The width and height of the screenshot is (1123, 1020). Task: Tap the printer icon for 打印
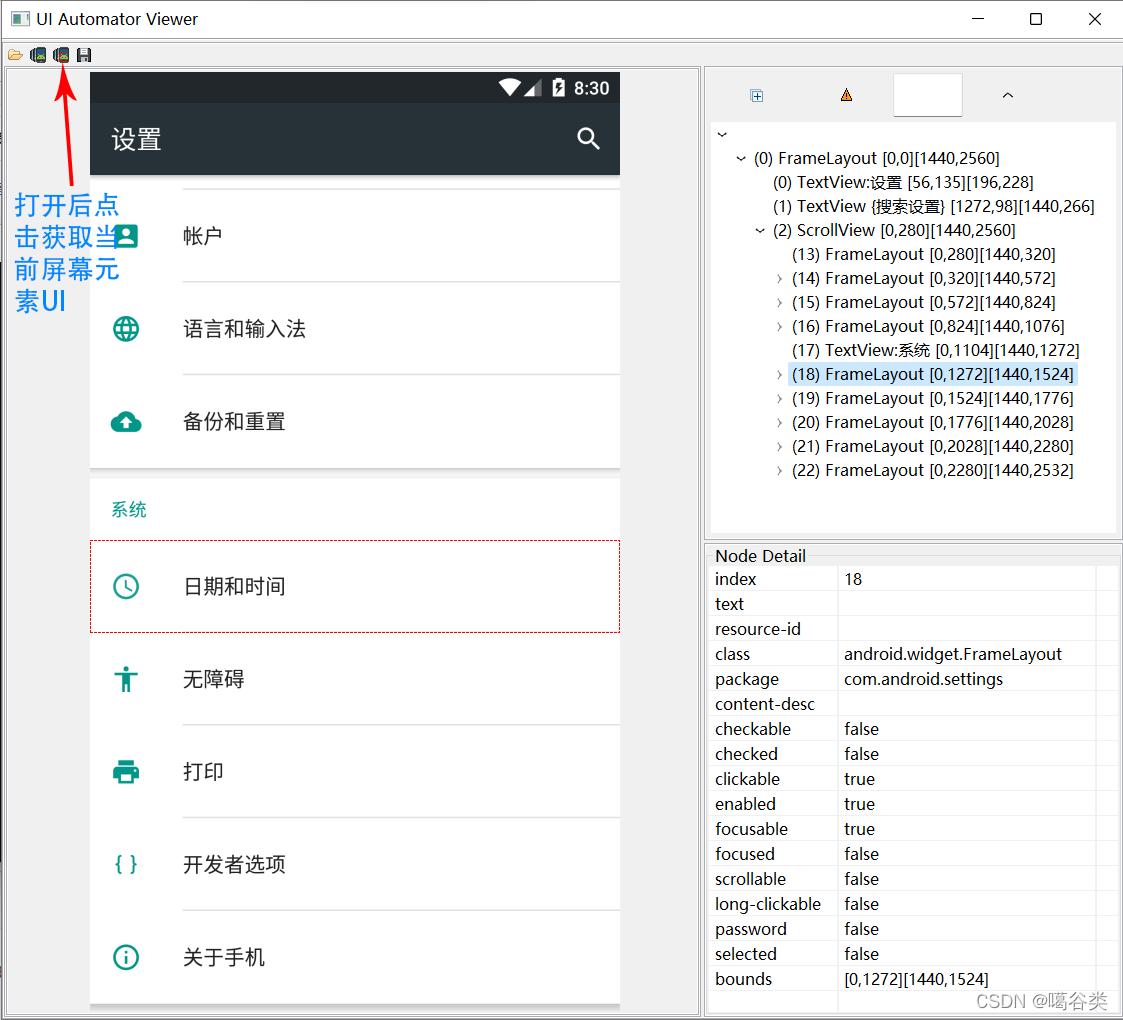coord(126,772)
